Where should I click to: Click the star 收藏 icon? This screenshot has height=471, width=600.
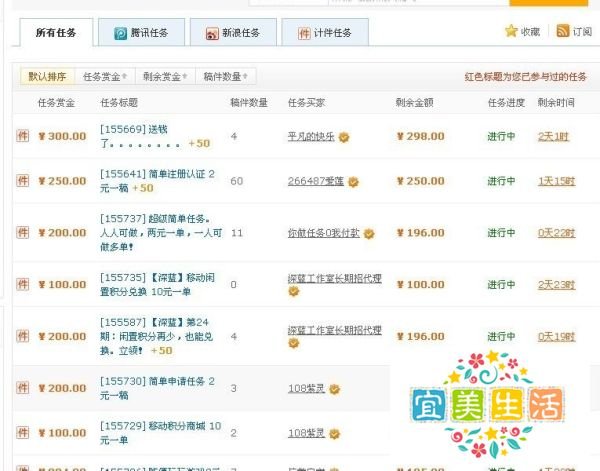coord(511,31)
